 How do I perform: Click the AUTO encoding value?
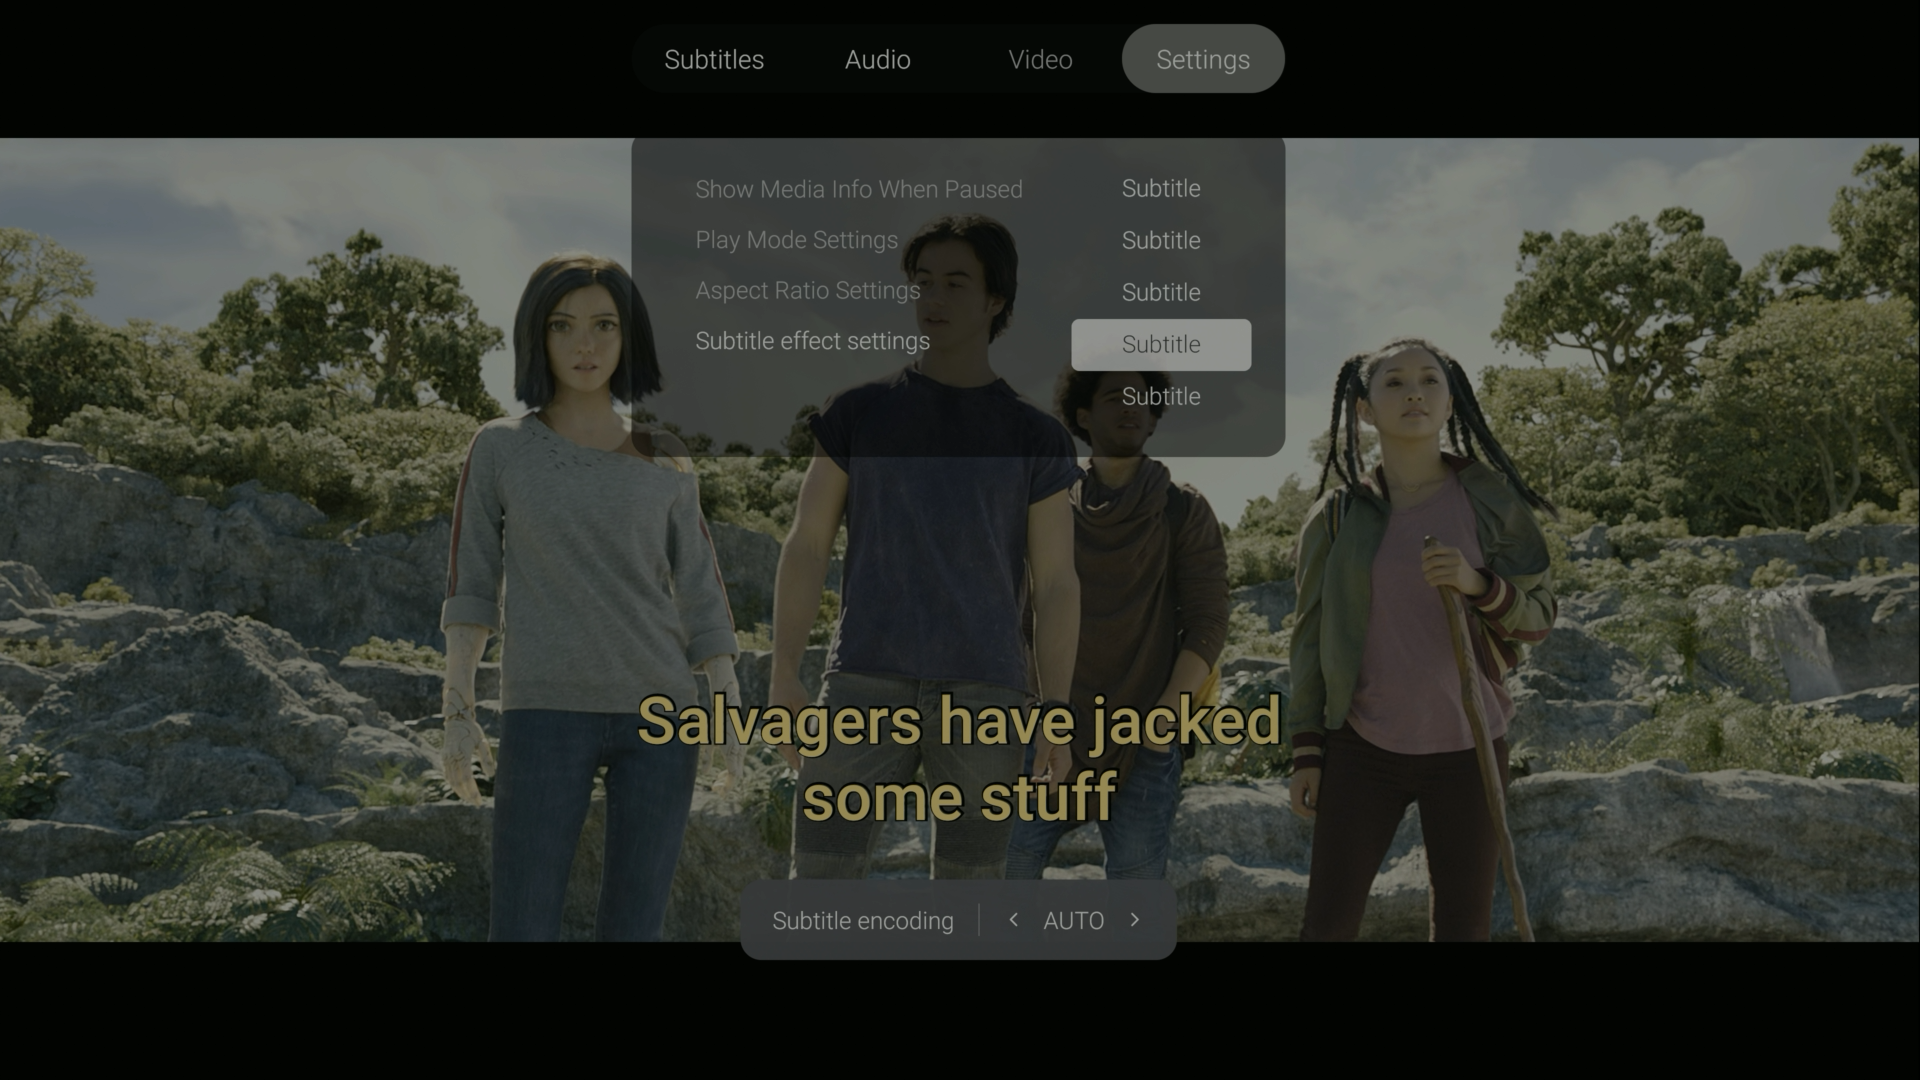tap(1073, 921)
